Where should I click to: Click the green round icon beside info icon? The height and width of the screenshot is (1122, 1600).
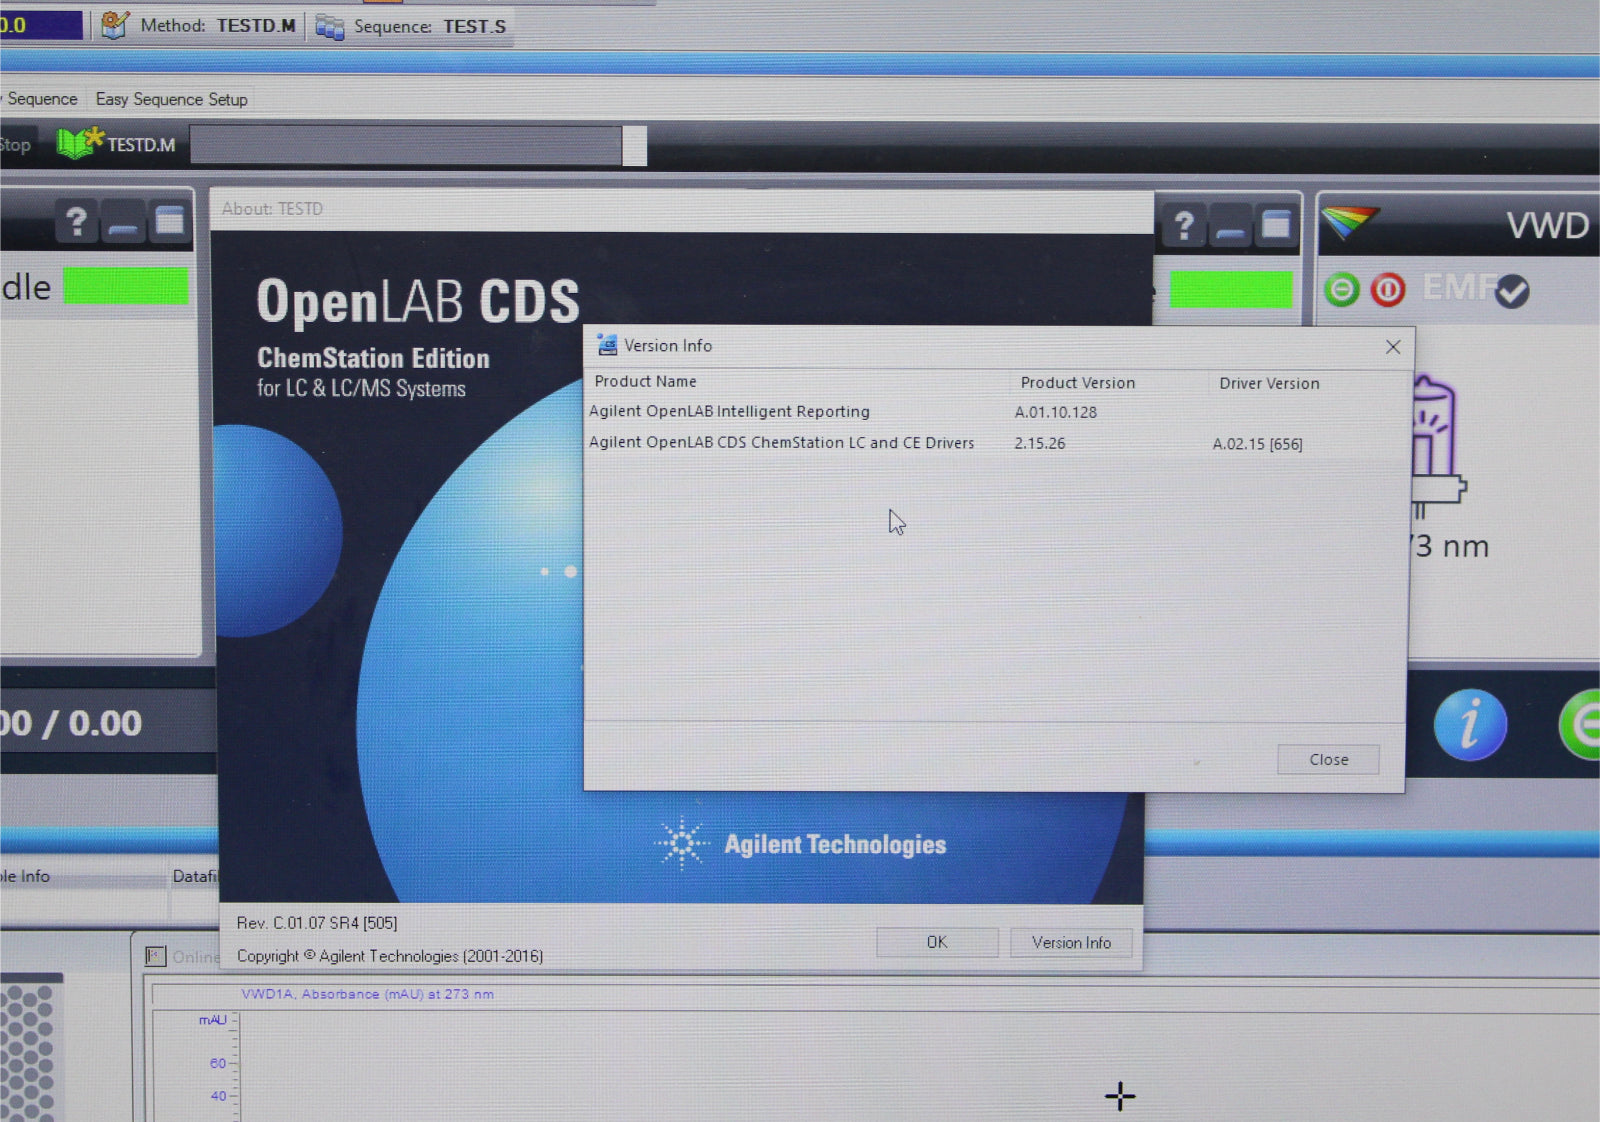click(x=1580, y=725)
